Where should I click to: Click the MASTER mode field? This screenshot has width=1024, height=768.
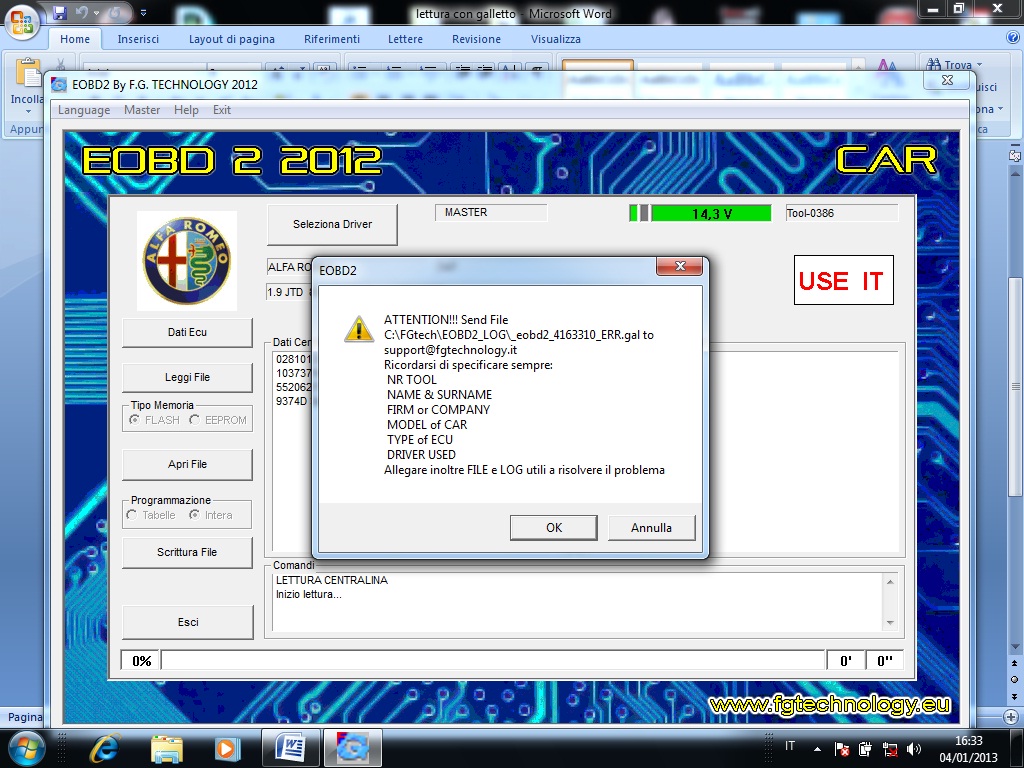coord(490,212)
